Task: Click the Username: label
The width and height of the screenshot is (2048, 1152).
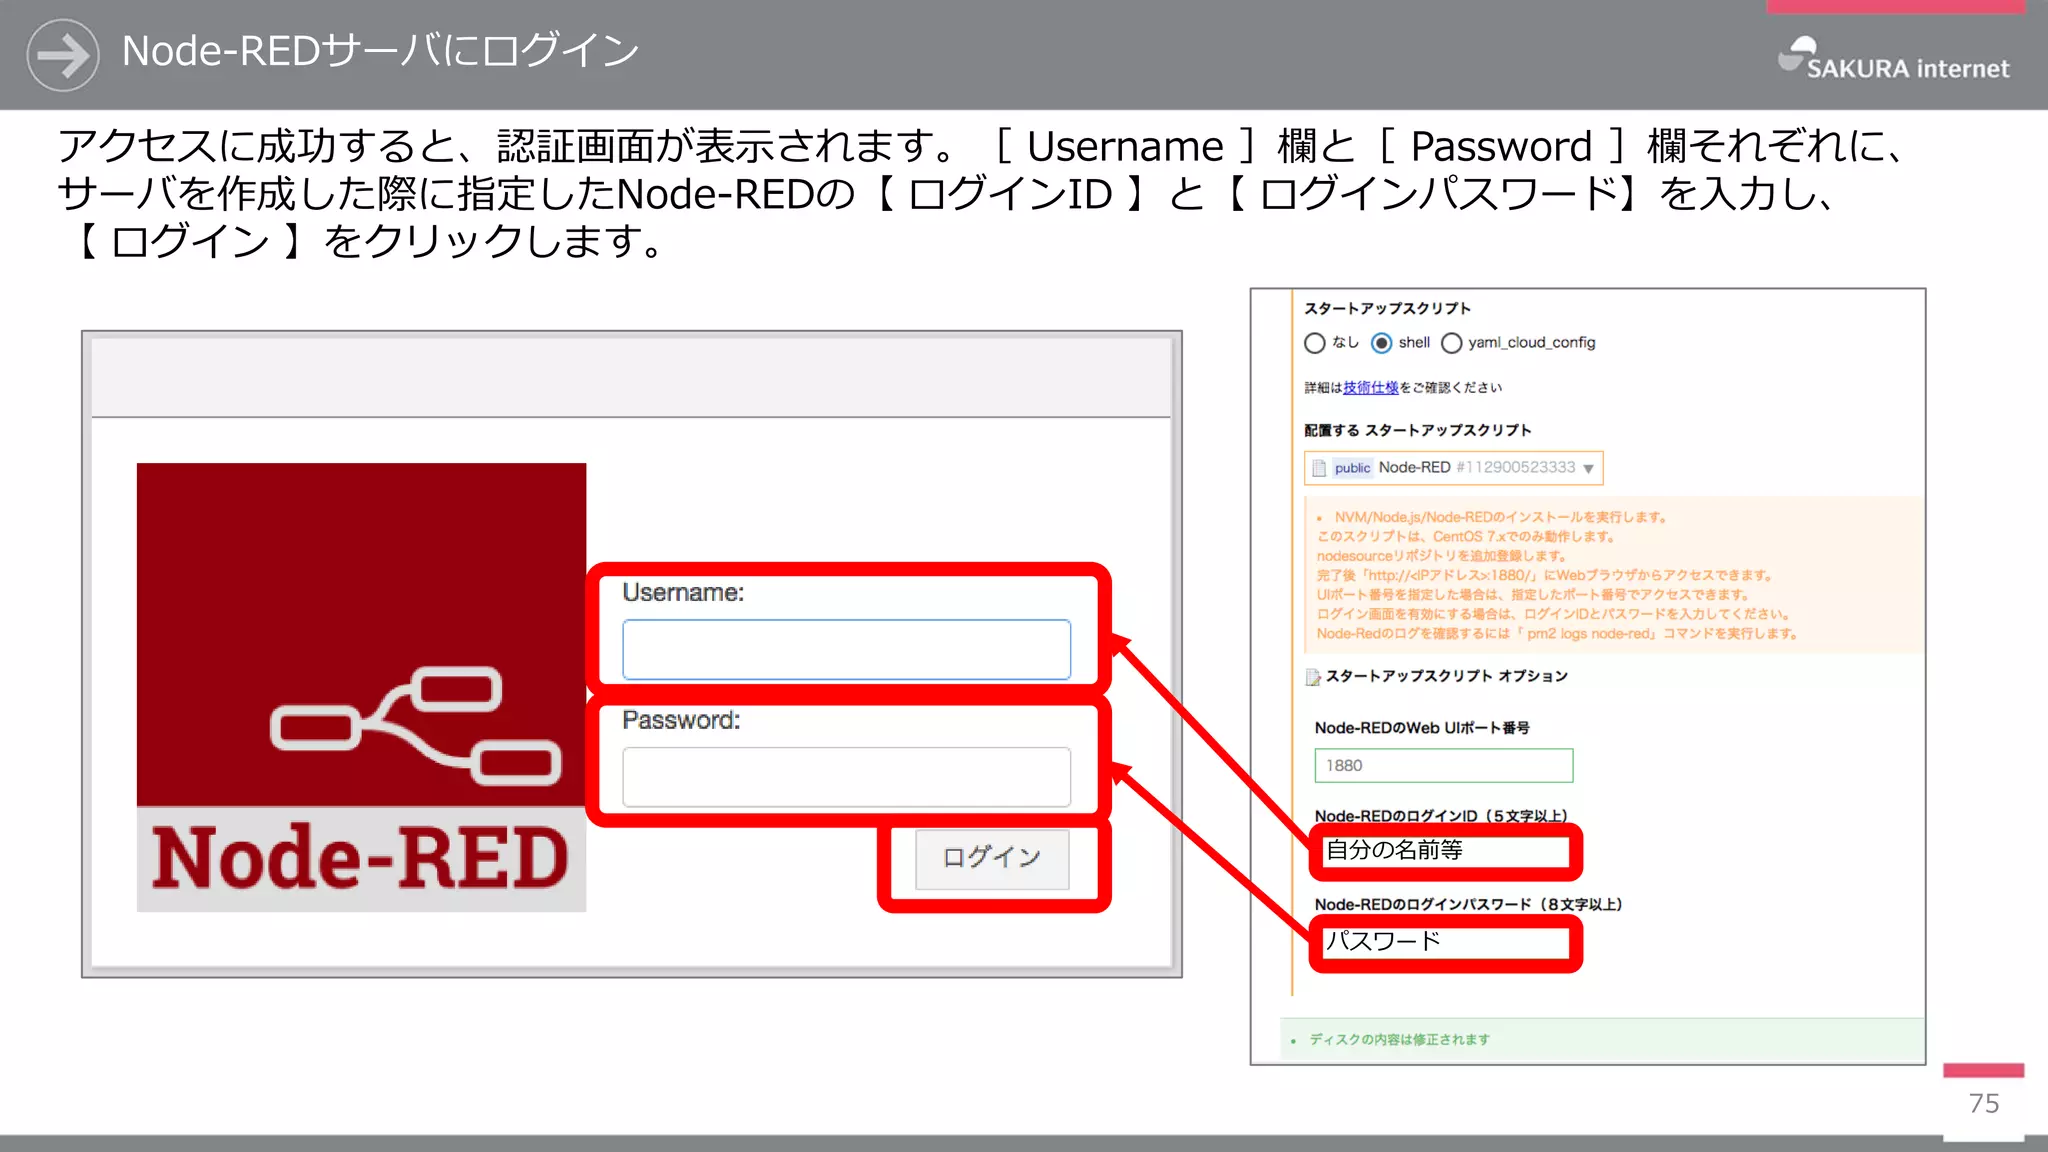Action: point(683,593)
